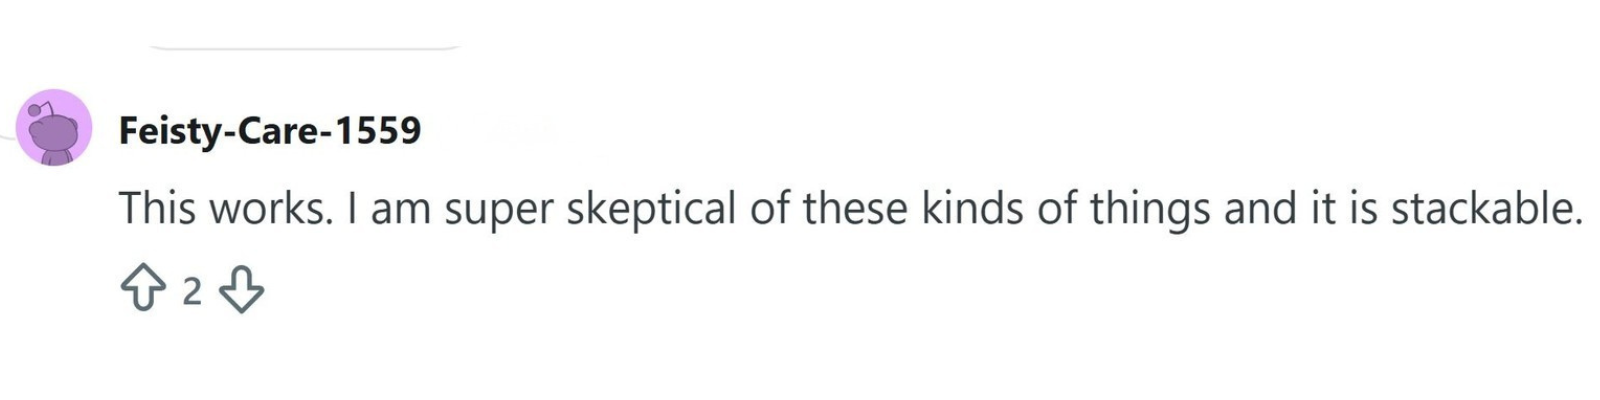
Task: Open the Feisty-Care-1559 user profile
Action: click(x=269, y=130)
